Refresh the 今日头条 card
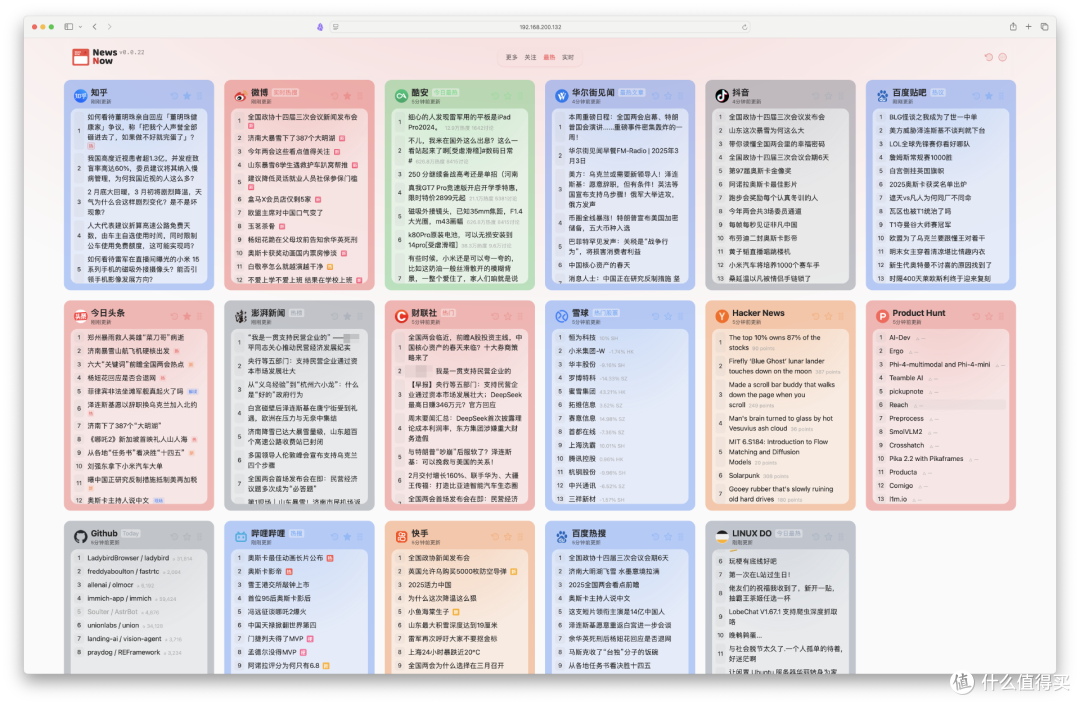Image resolution: width=1080 pixels, height=705 pixels. 174,316
